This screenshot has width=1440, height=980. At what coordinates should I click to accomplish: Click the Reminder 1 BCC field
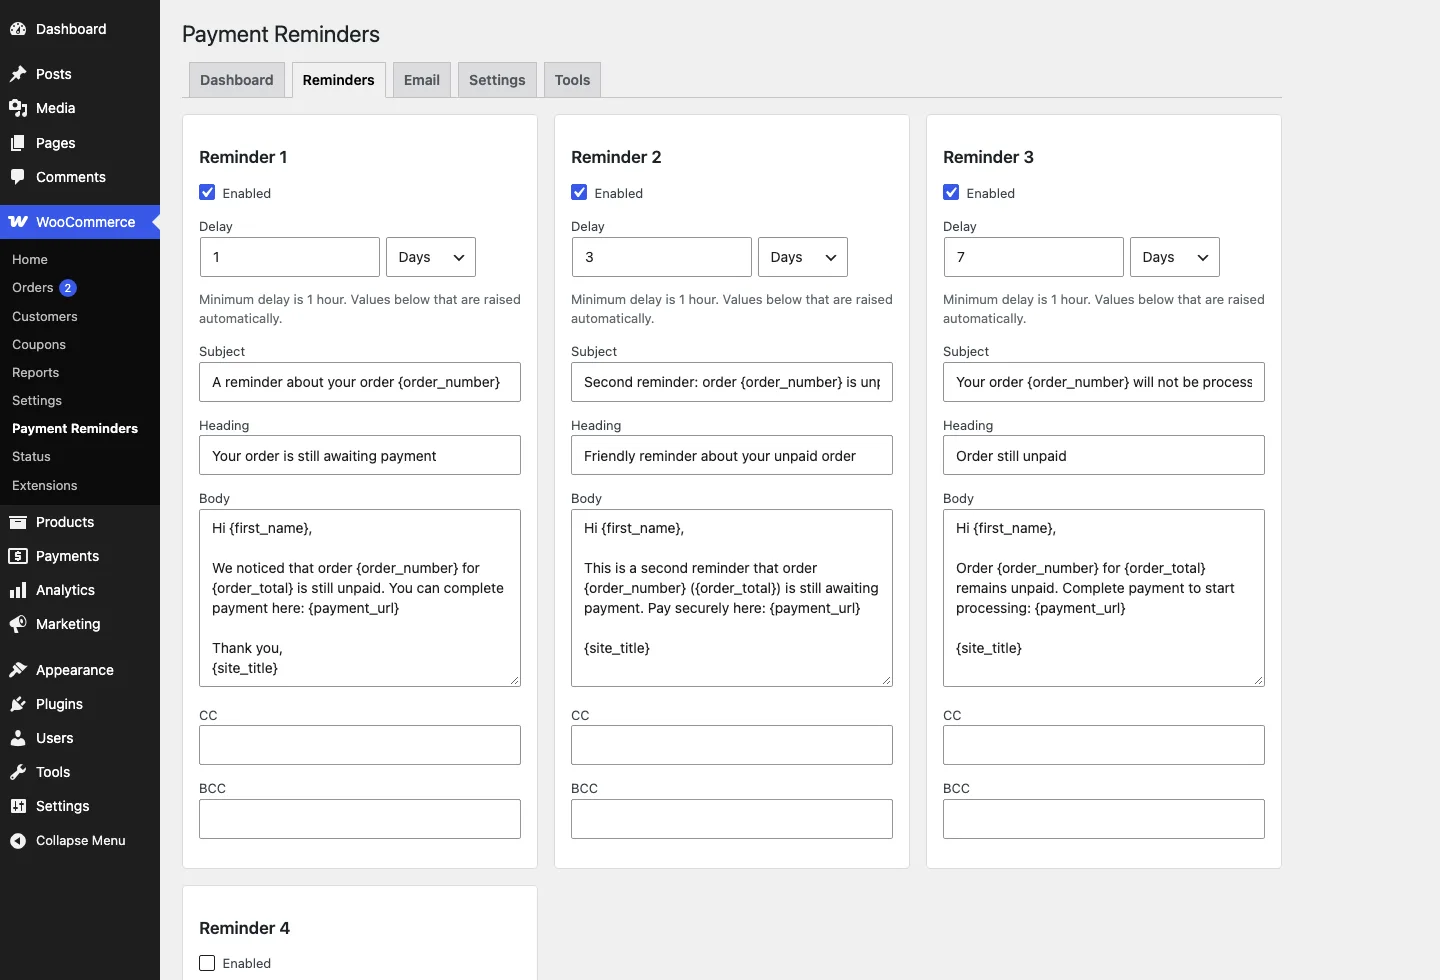[x=360, y=819]
